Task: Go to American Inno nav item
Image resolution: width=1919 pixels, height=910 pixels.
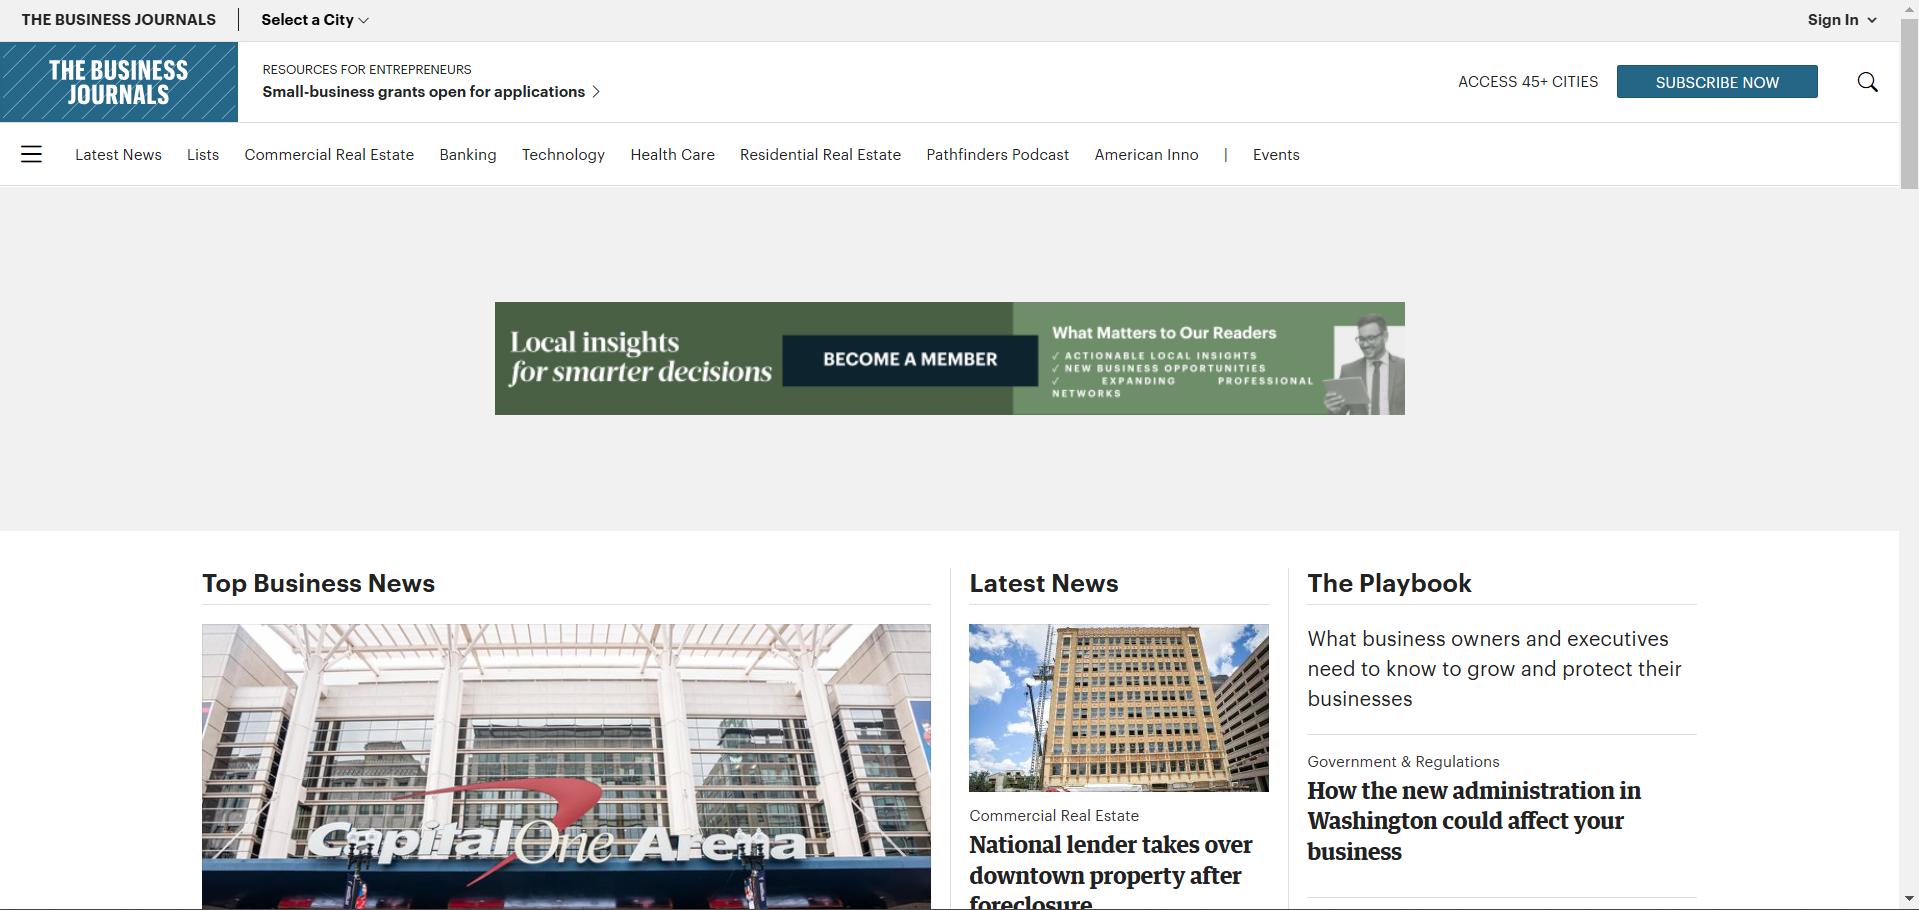Action: [1146, 155]
